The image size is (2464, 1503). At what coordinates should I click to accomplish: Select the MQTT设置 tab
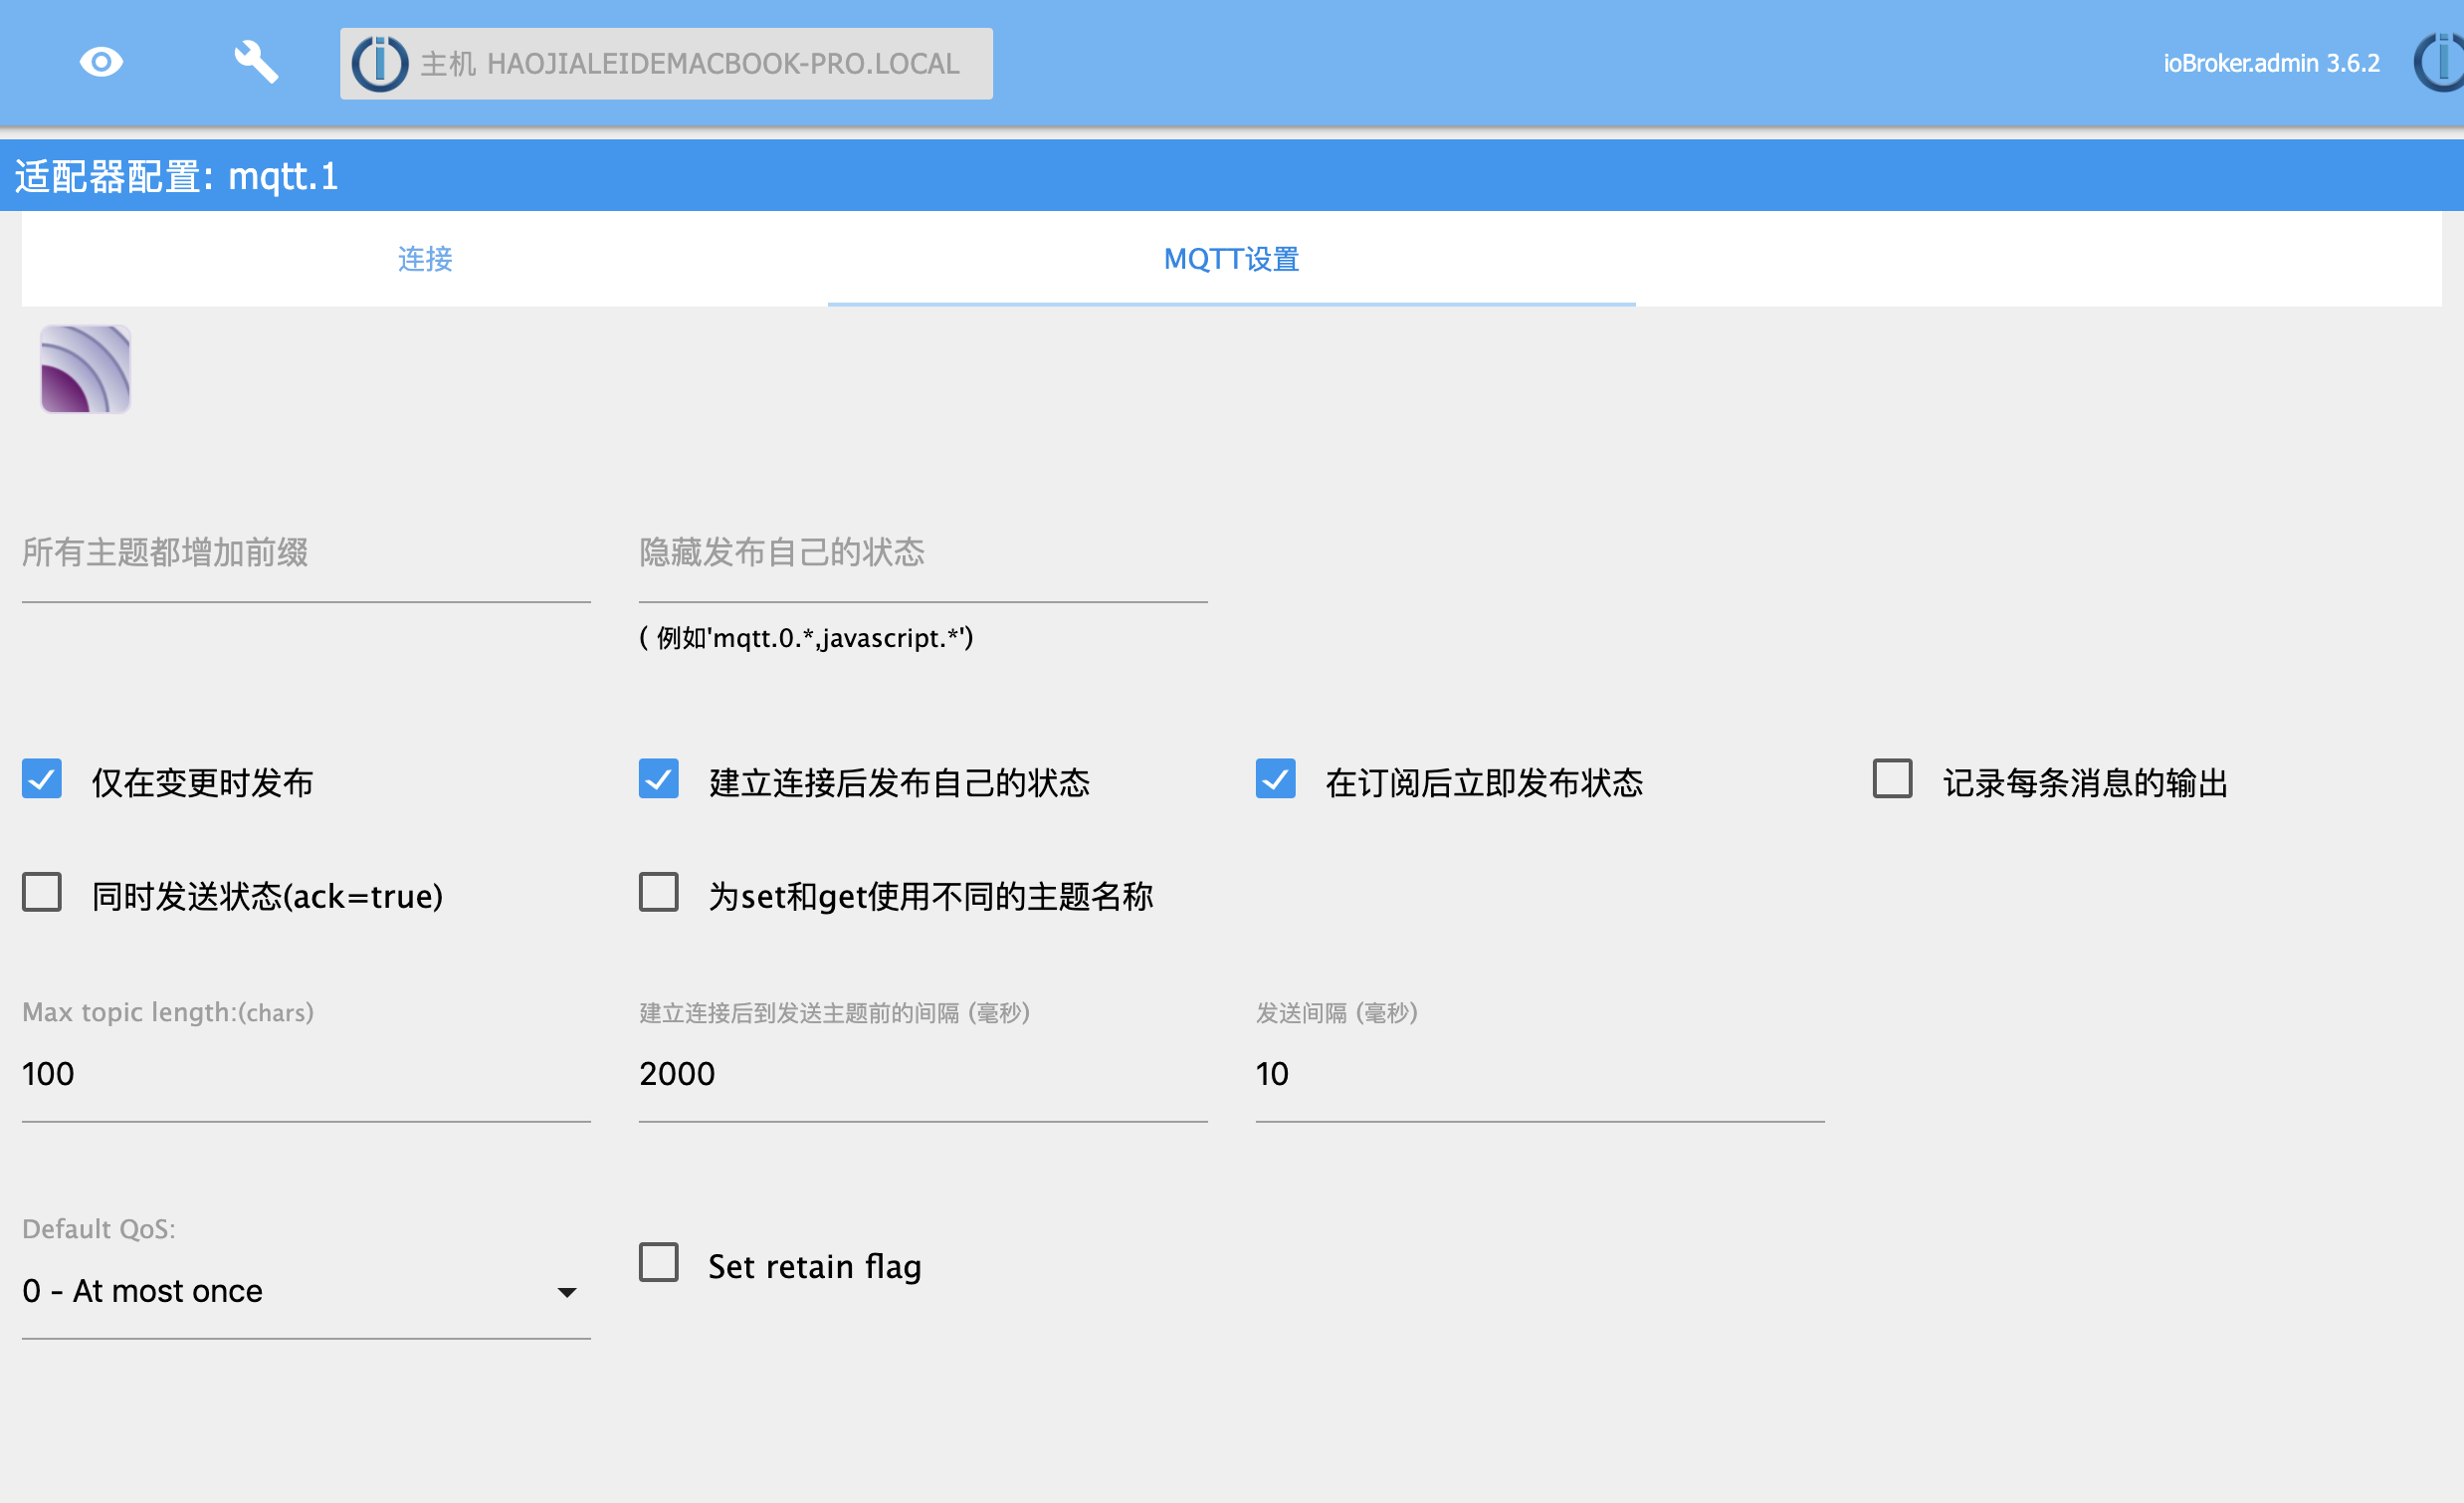tap(1231, 259)
